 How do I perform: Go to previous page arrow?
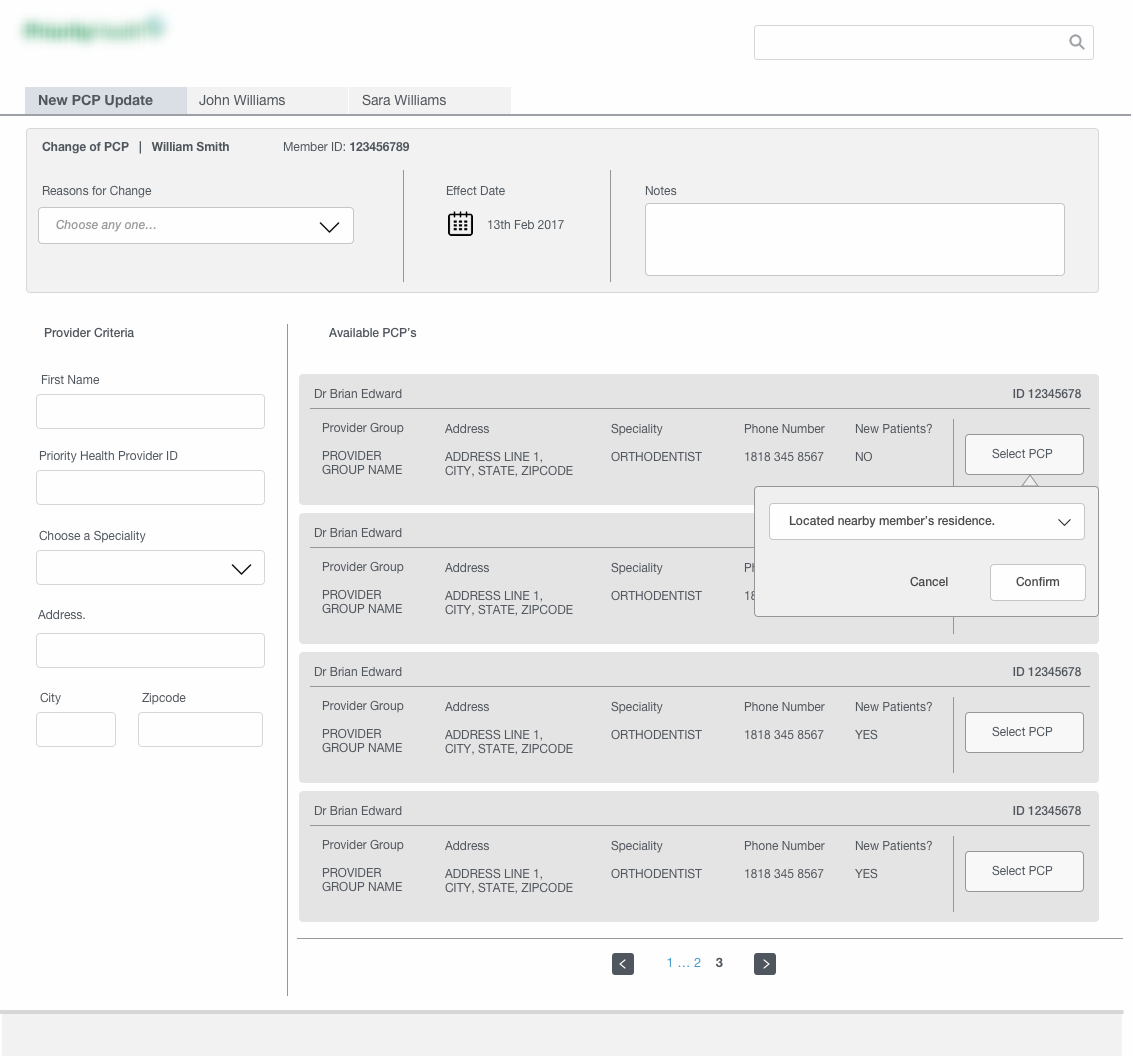coord(623,964)
